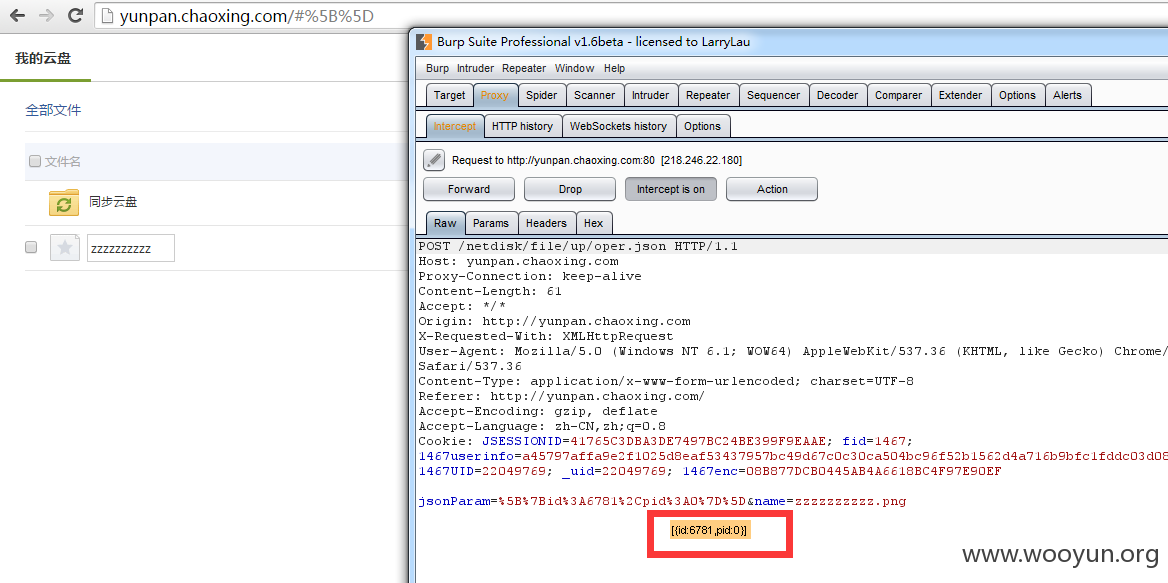Open the Repeater menu in menu bar
This screenshot has height=583, width=1168.
pyautogui.click(x=524, y=68)
